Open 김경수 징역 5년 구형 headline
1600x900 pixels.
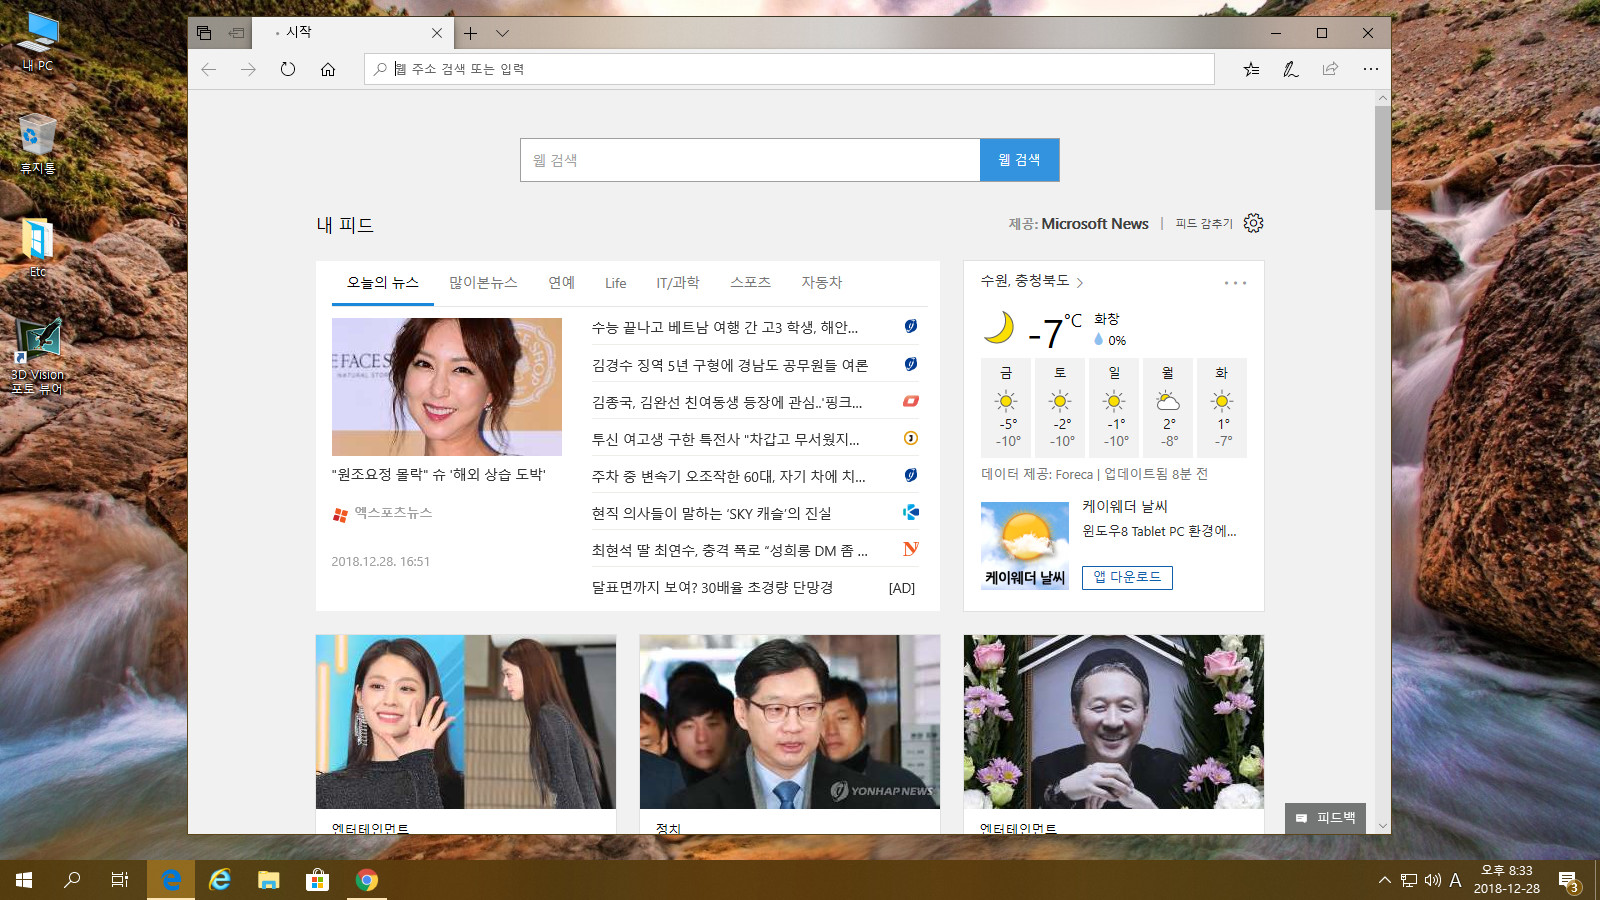(730, 365)
